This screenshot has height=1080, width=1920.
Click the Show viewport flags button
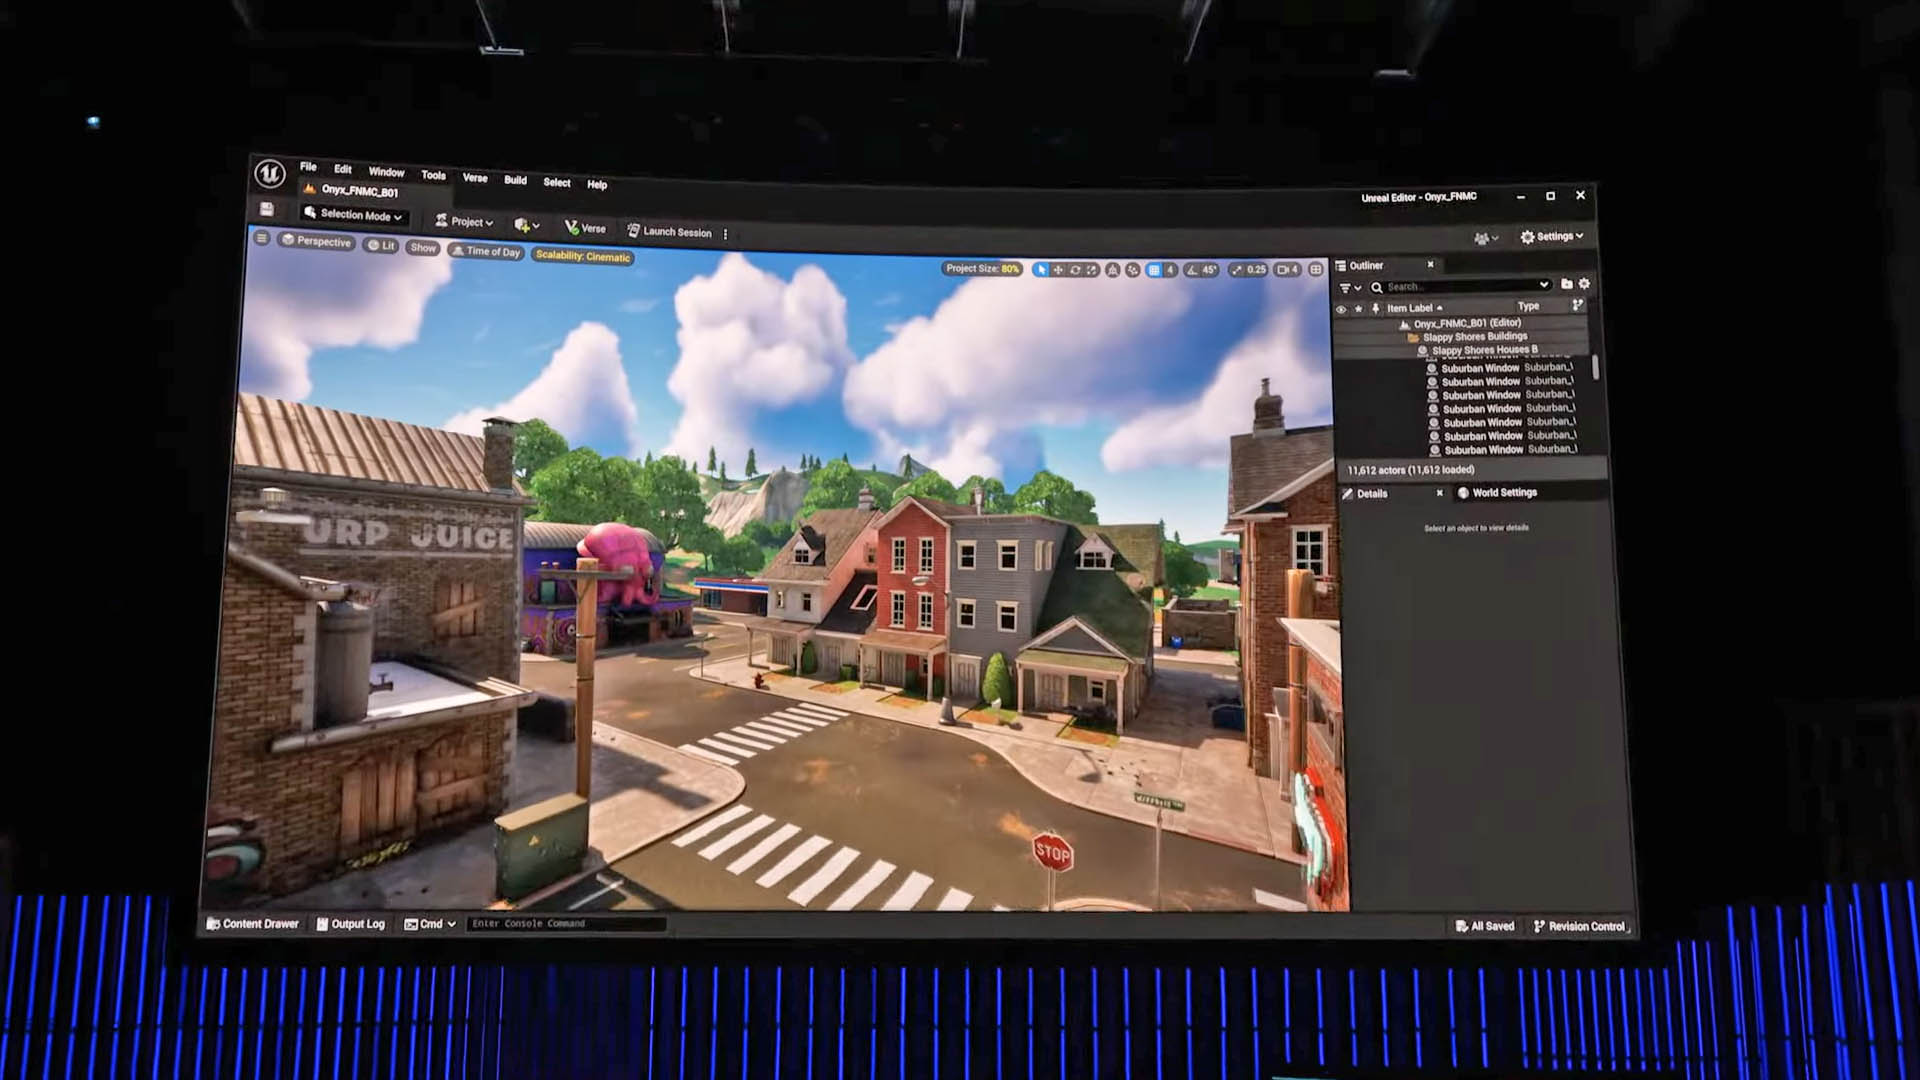pyautogui.click(x=423, y=247)
